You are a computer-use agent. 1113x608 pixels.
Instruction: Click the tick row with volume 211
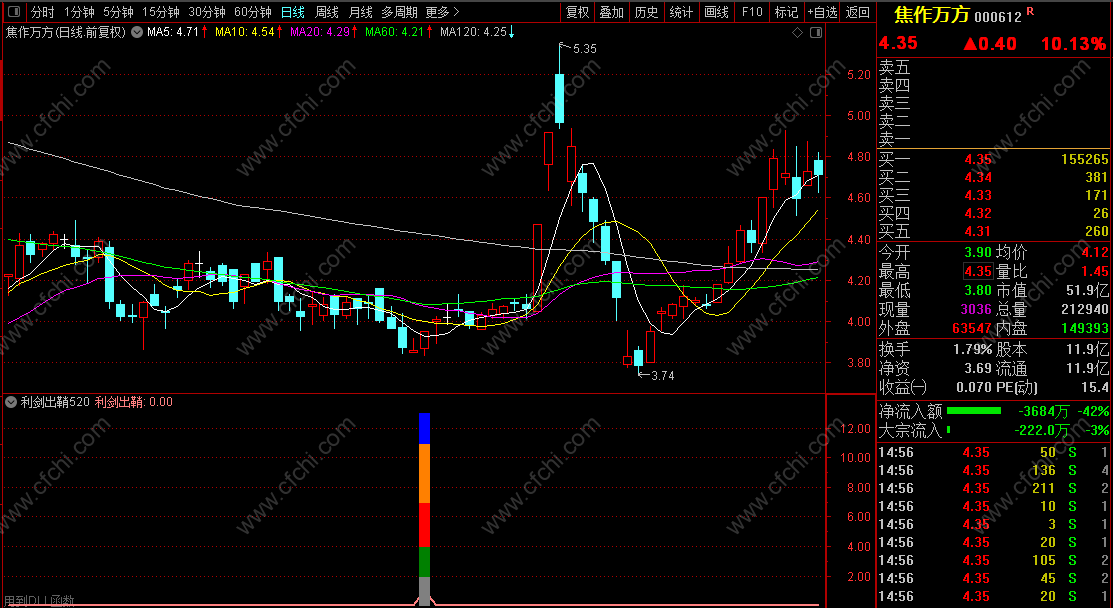point(994,488)
